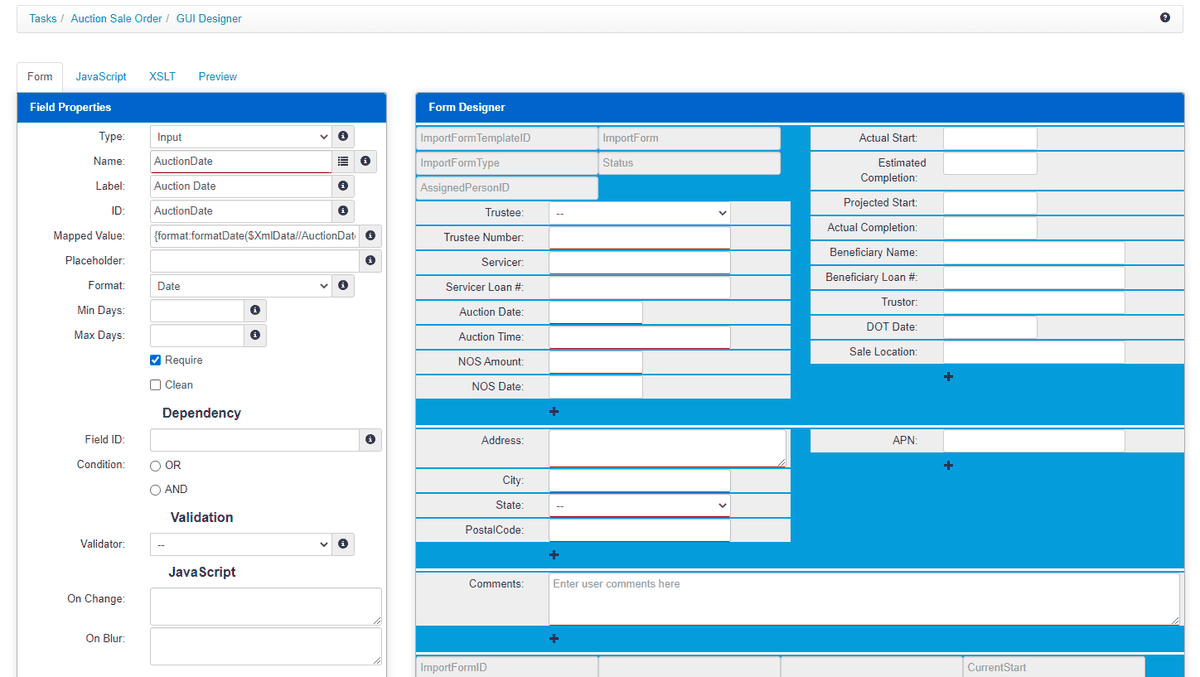Select the CurrentStart field at bottom
Image resolution: width=1200 pixels, height=677 pixels.
tap(1054, 667)
